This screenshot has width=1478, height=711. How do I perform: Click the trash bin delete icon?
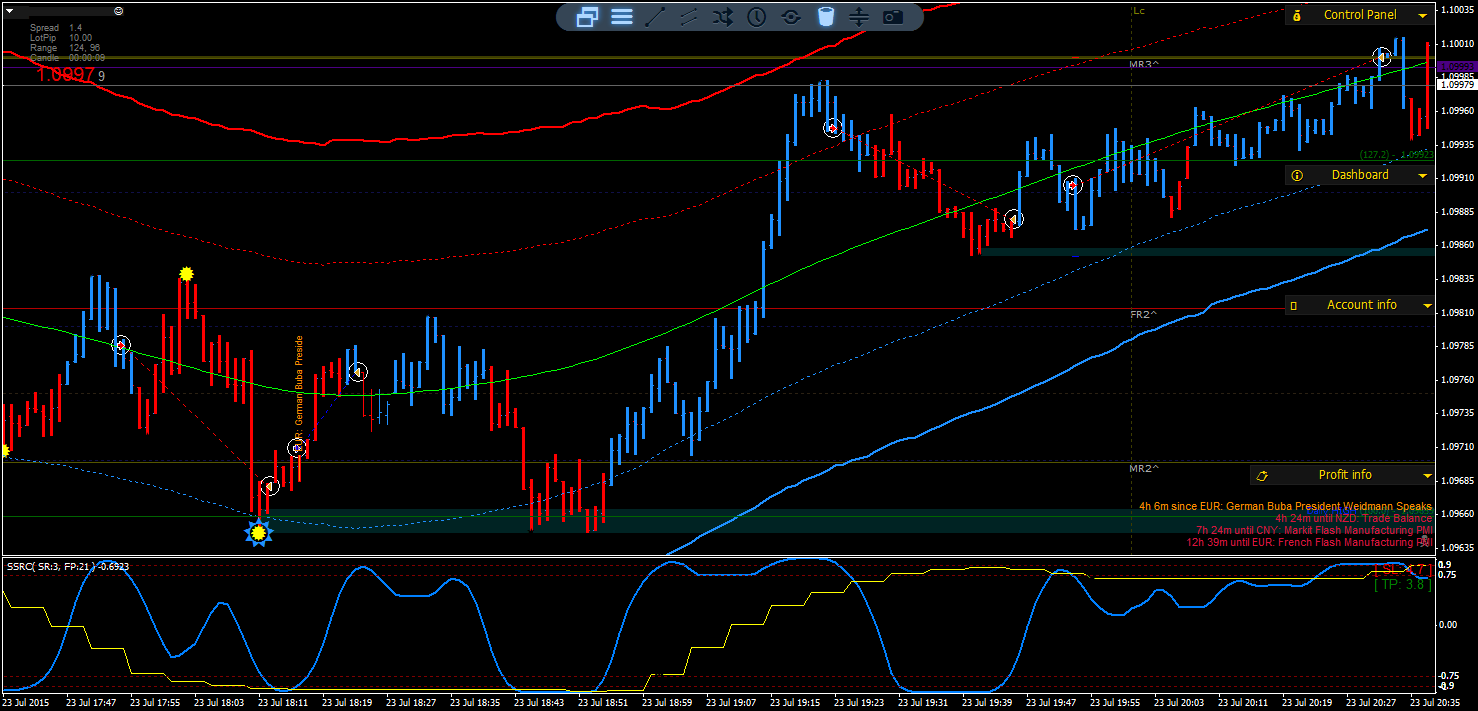(825, 16)
